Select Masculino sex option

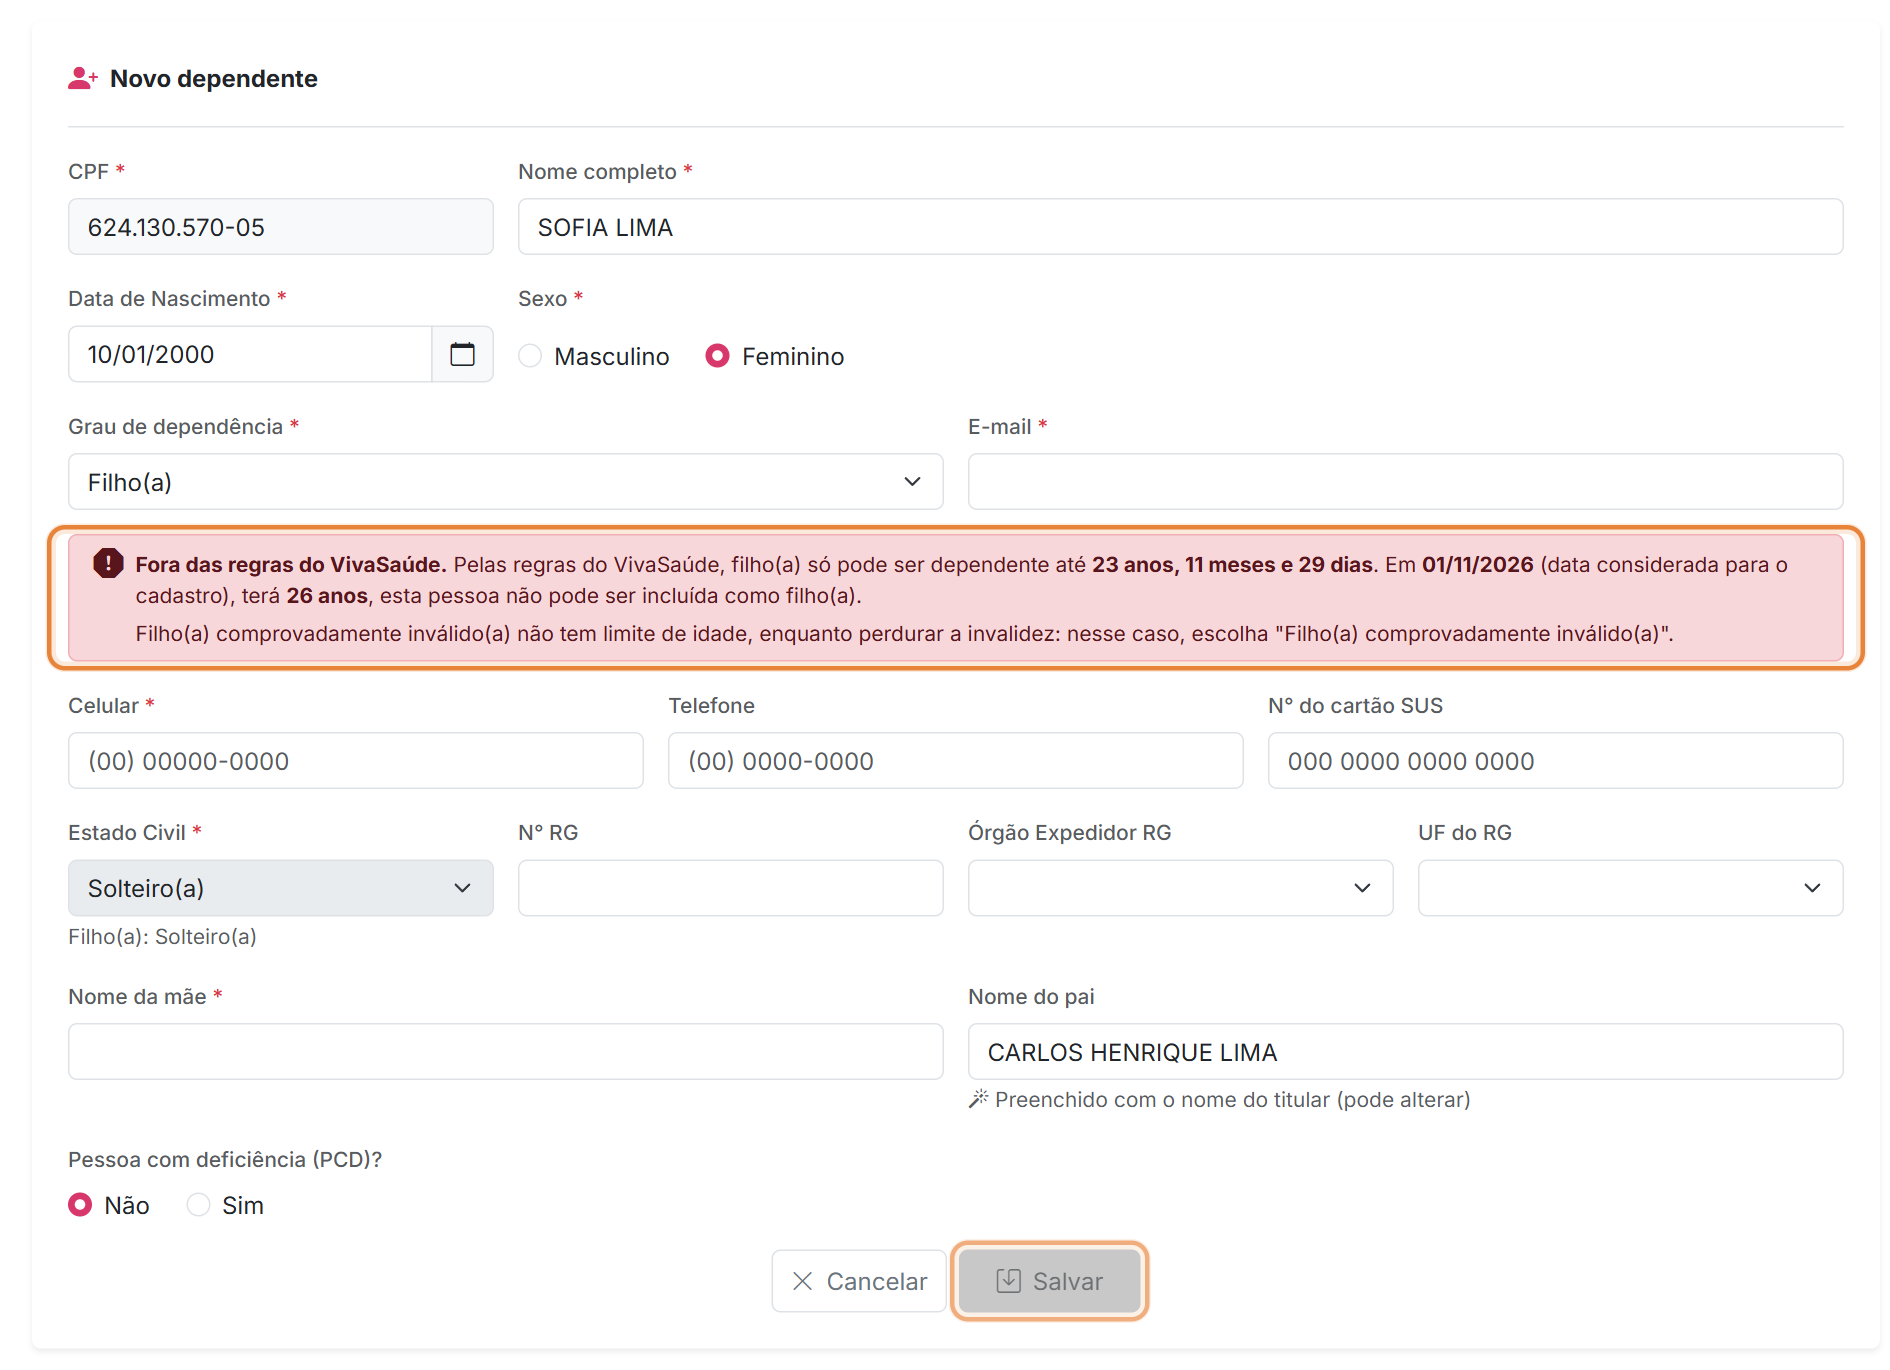click(x=530, y=356)
